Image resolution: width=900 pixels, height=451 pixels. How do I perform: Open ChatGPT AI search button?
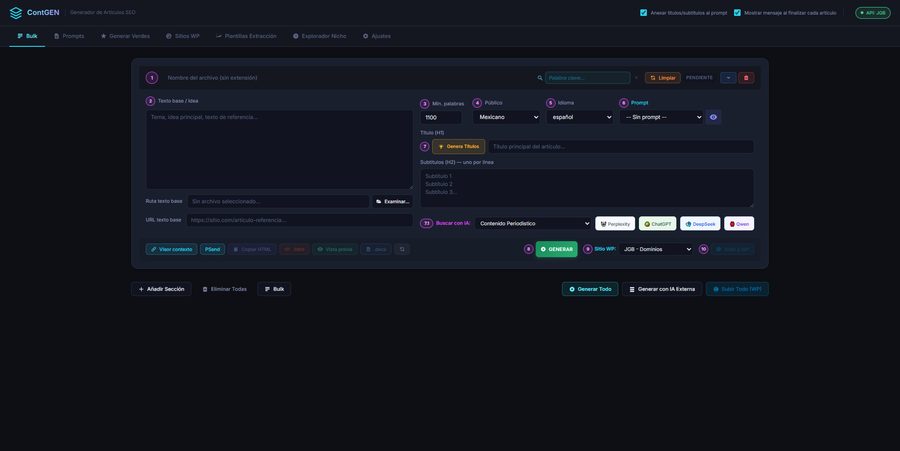click(x=657, y=224)
